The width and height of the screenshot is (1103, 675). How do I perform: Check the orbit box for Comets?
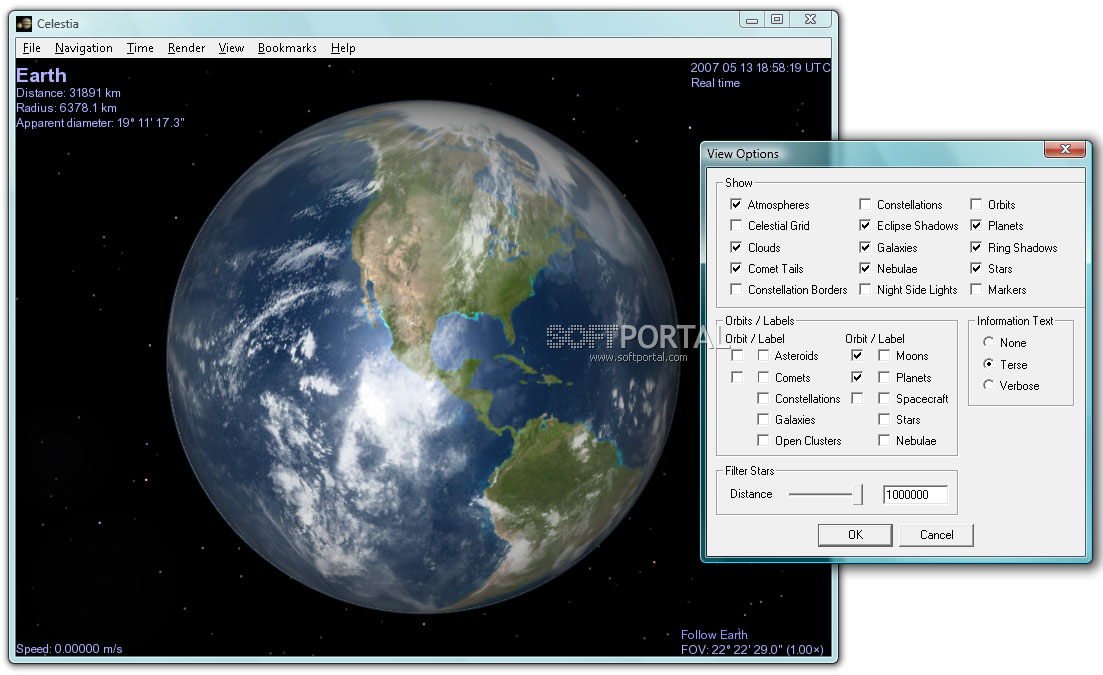pyautogui.click(x=737, y=378)
